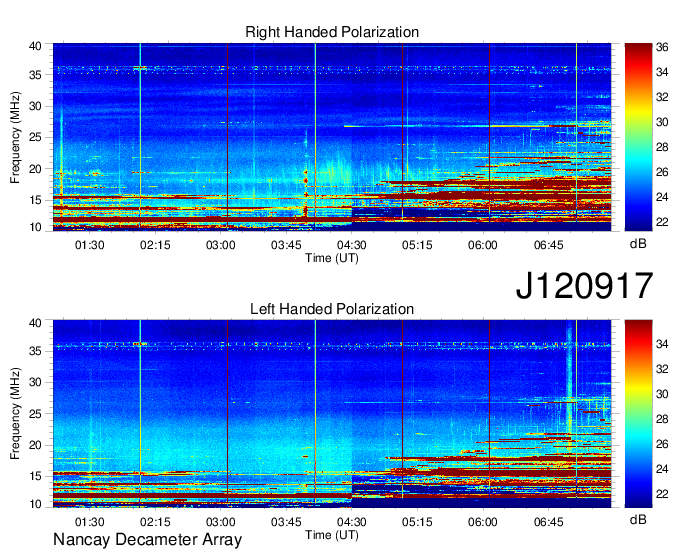Click the "Nancay Decameter Array" caption

(x=147, y=540)
